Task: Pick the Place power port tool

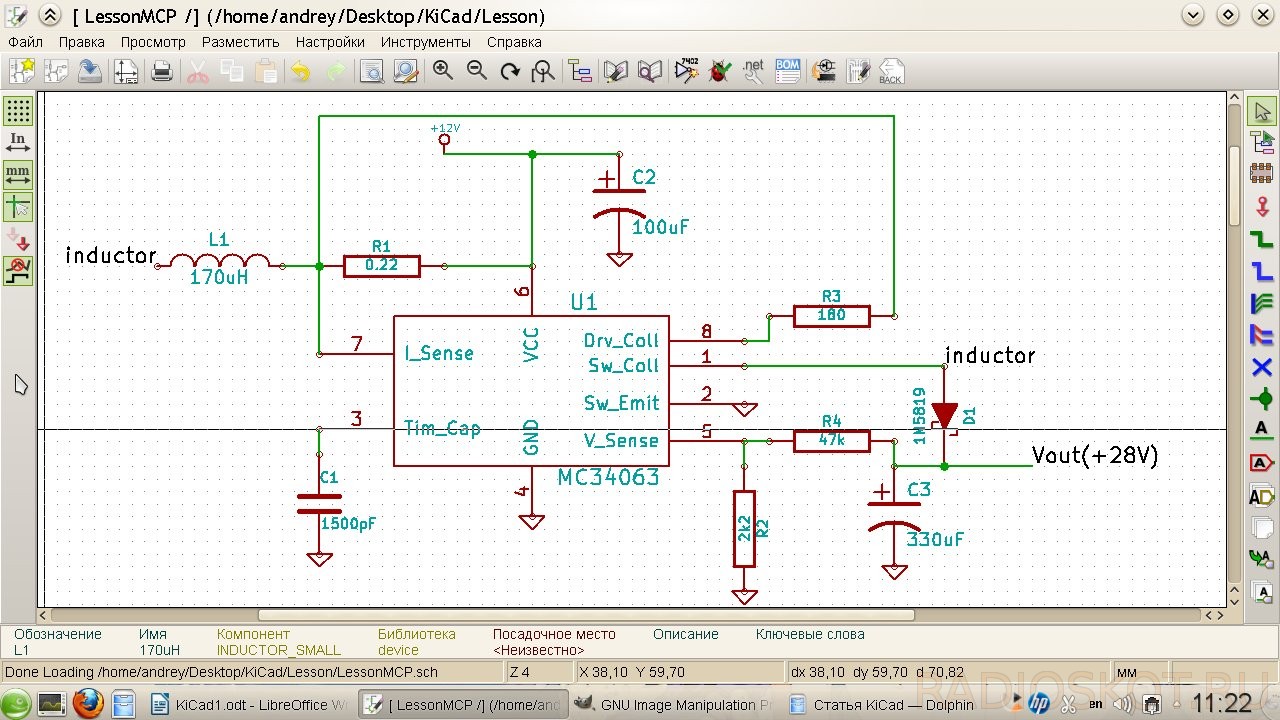Action: (x=1262, y=206)
